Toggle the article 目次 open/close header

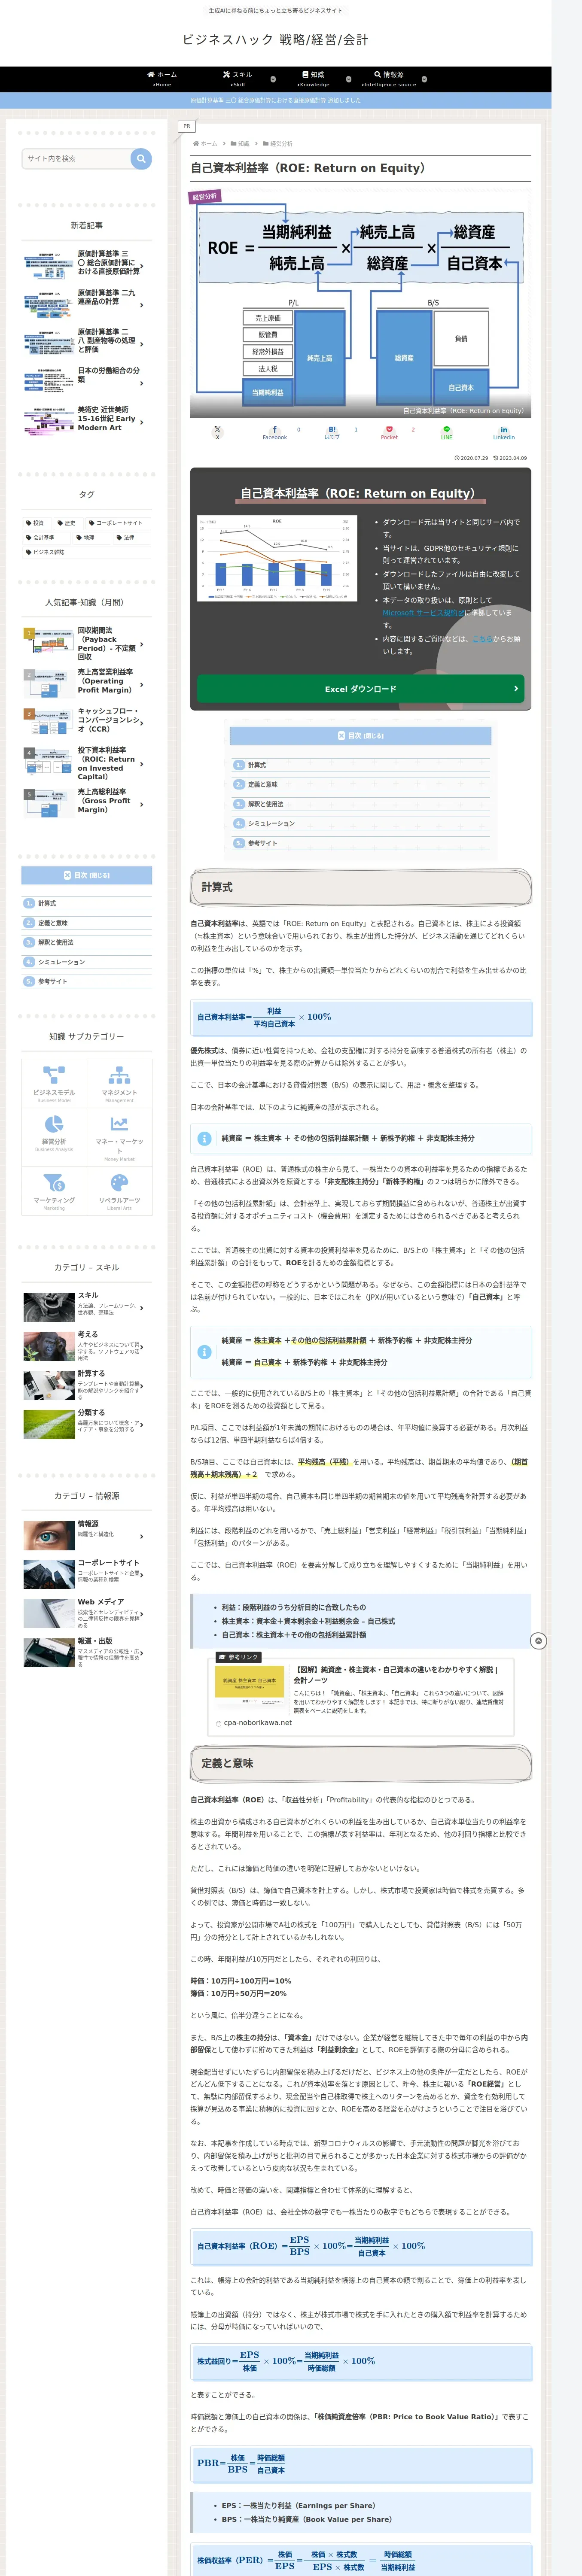(360, 736)
